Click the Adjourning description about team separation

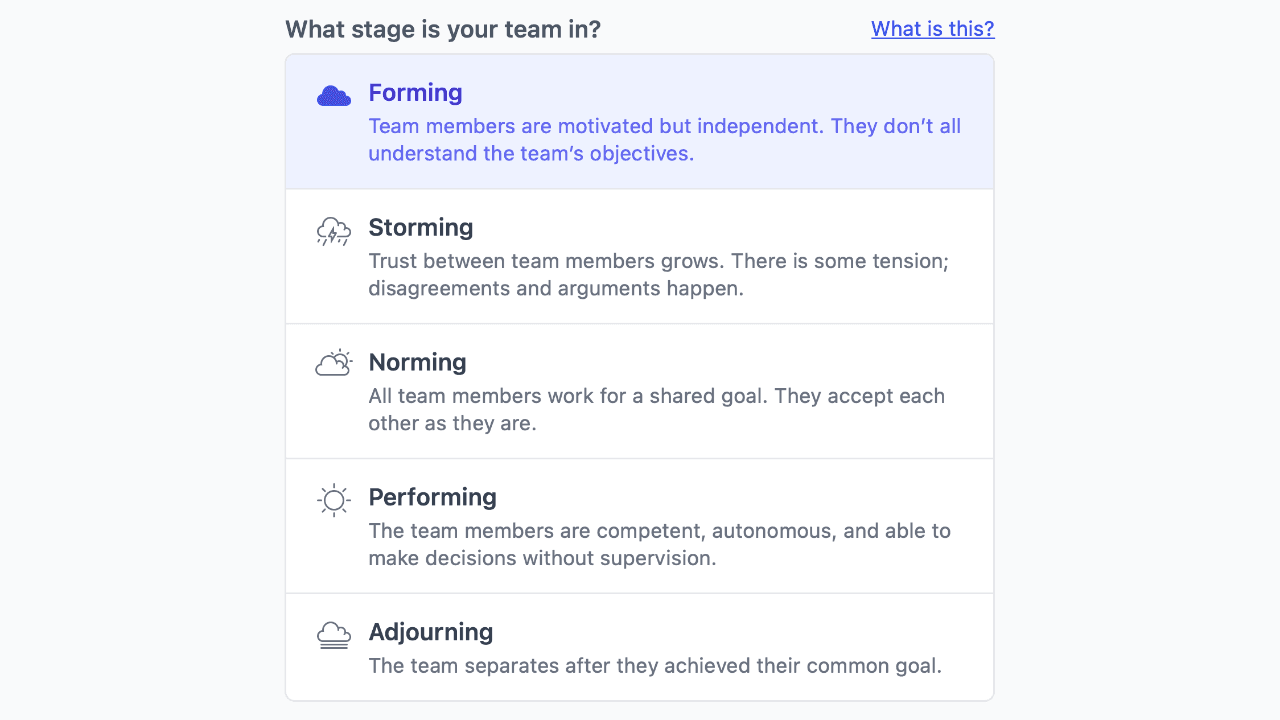[x=653, y=665]
